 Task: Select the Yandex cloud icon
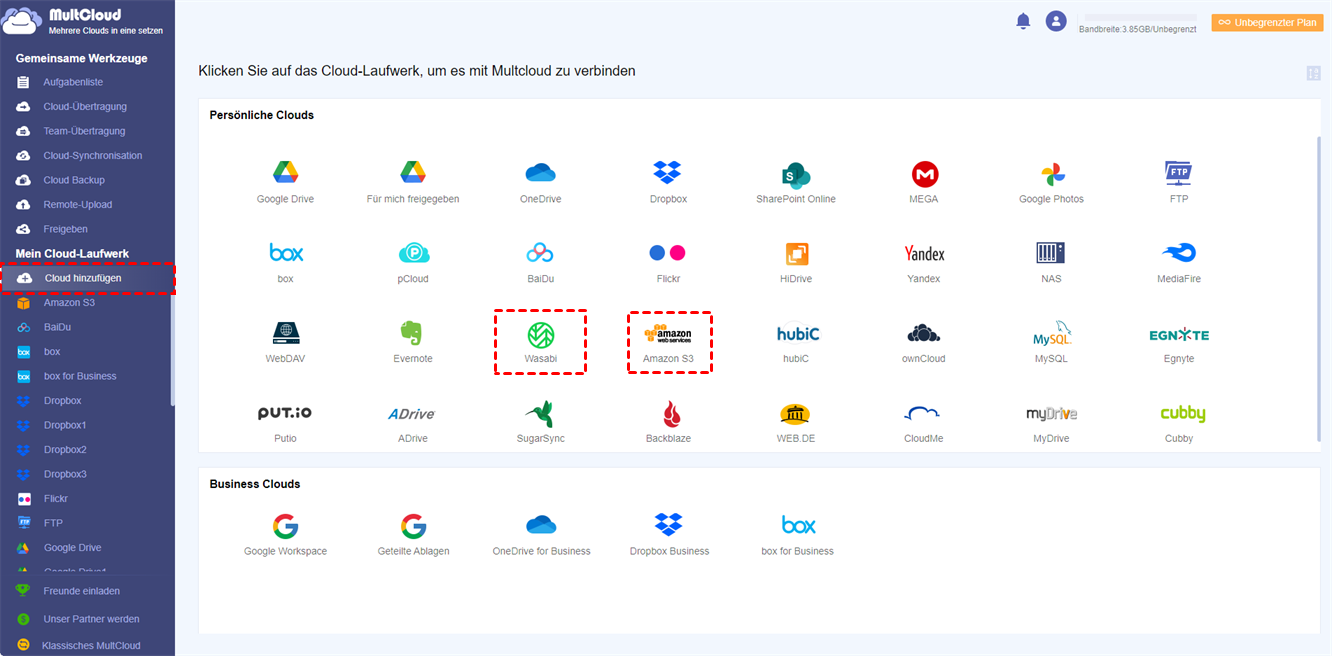tap(924, 253)
